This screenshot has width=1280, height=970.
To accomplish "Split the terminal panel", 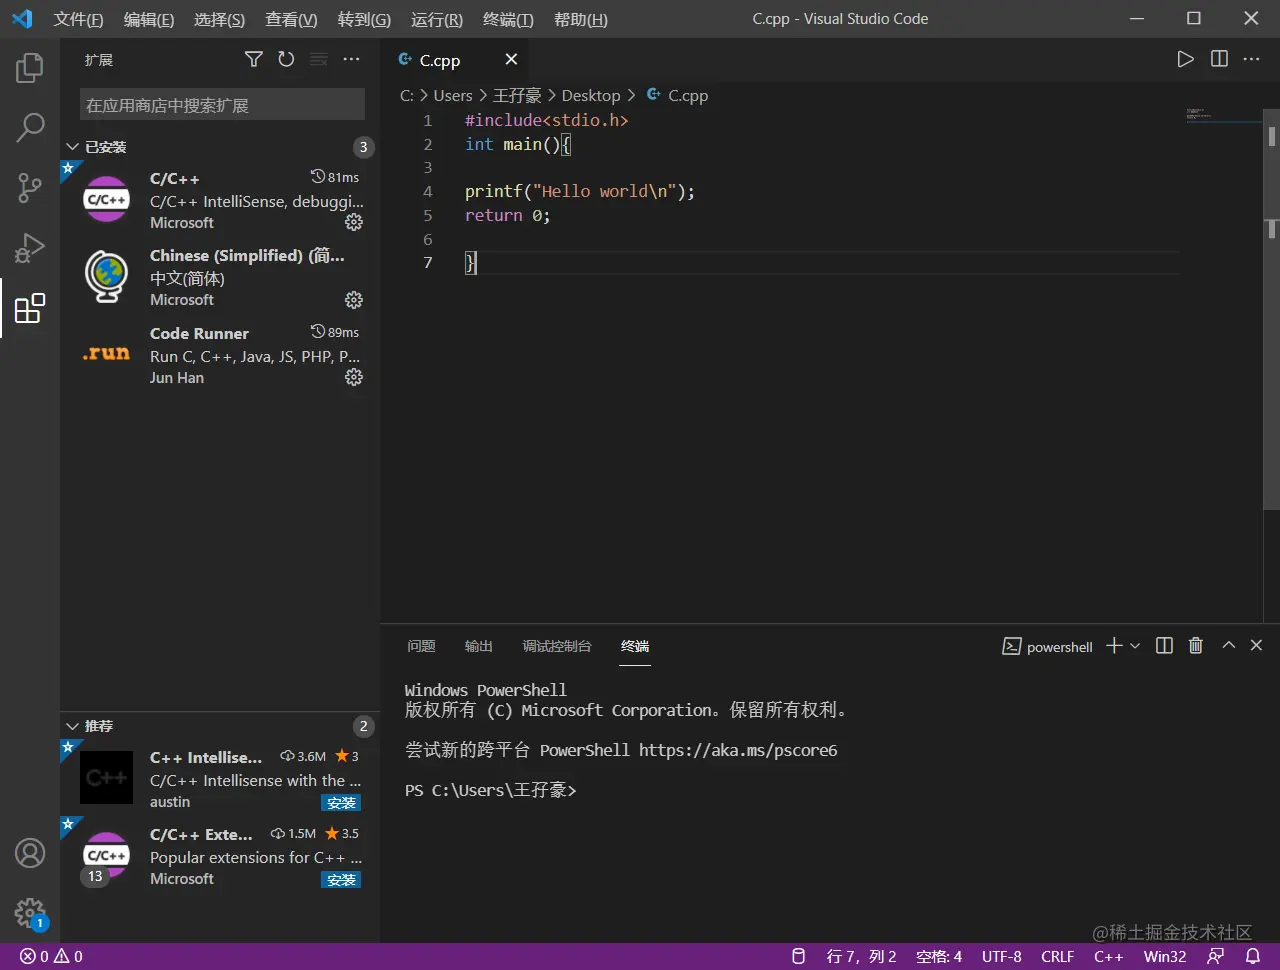I will pyautogui.click(x=1164, y=646).
